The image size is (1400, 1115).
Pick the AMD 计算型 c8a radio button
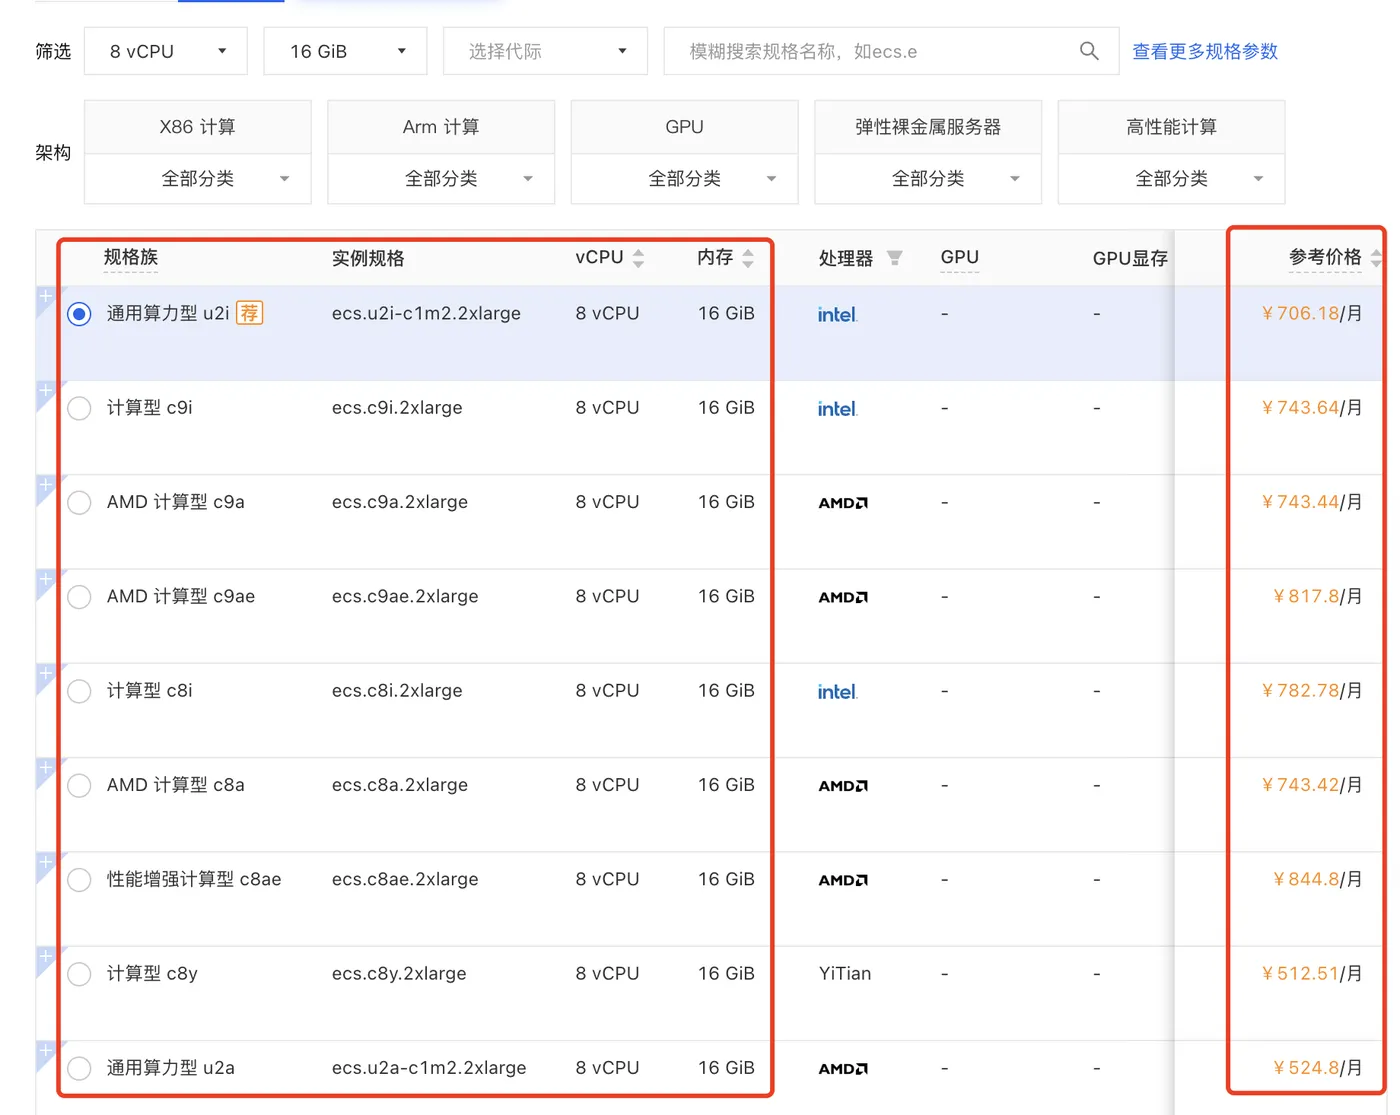[x=79, y=785]
